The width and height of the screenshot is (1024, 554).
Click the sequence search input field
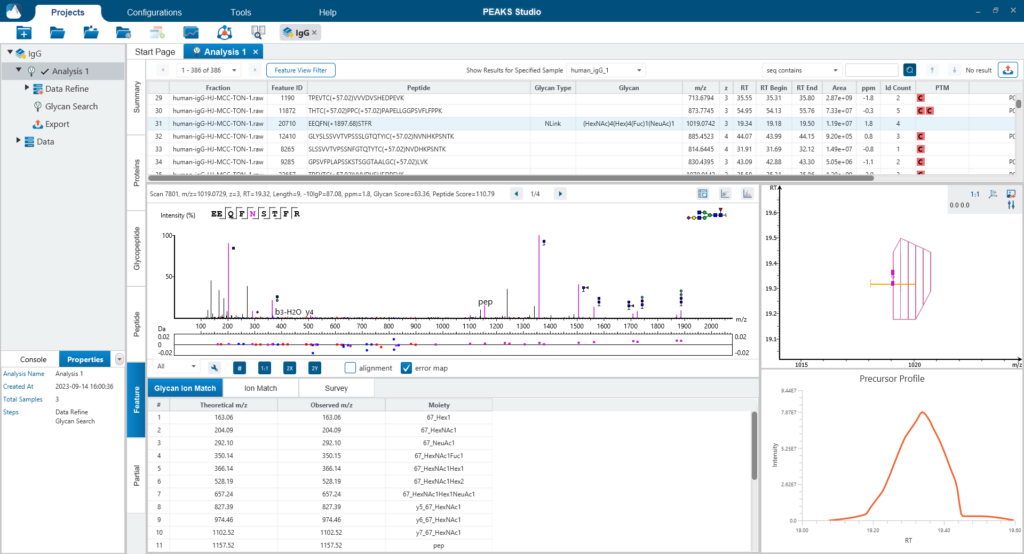pyautogui.click(x=870, y=70)
